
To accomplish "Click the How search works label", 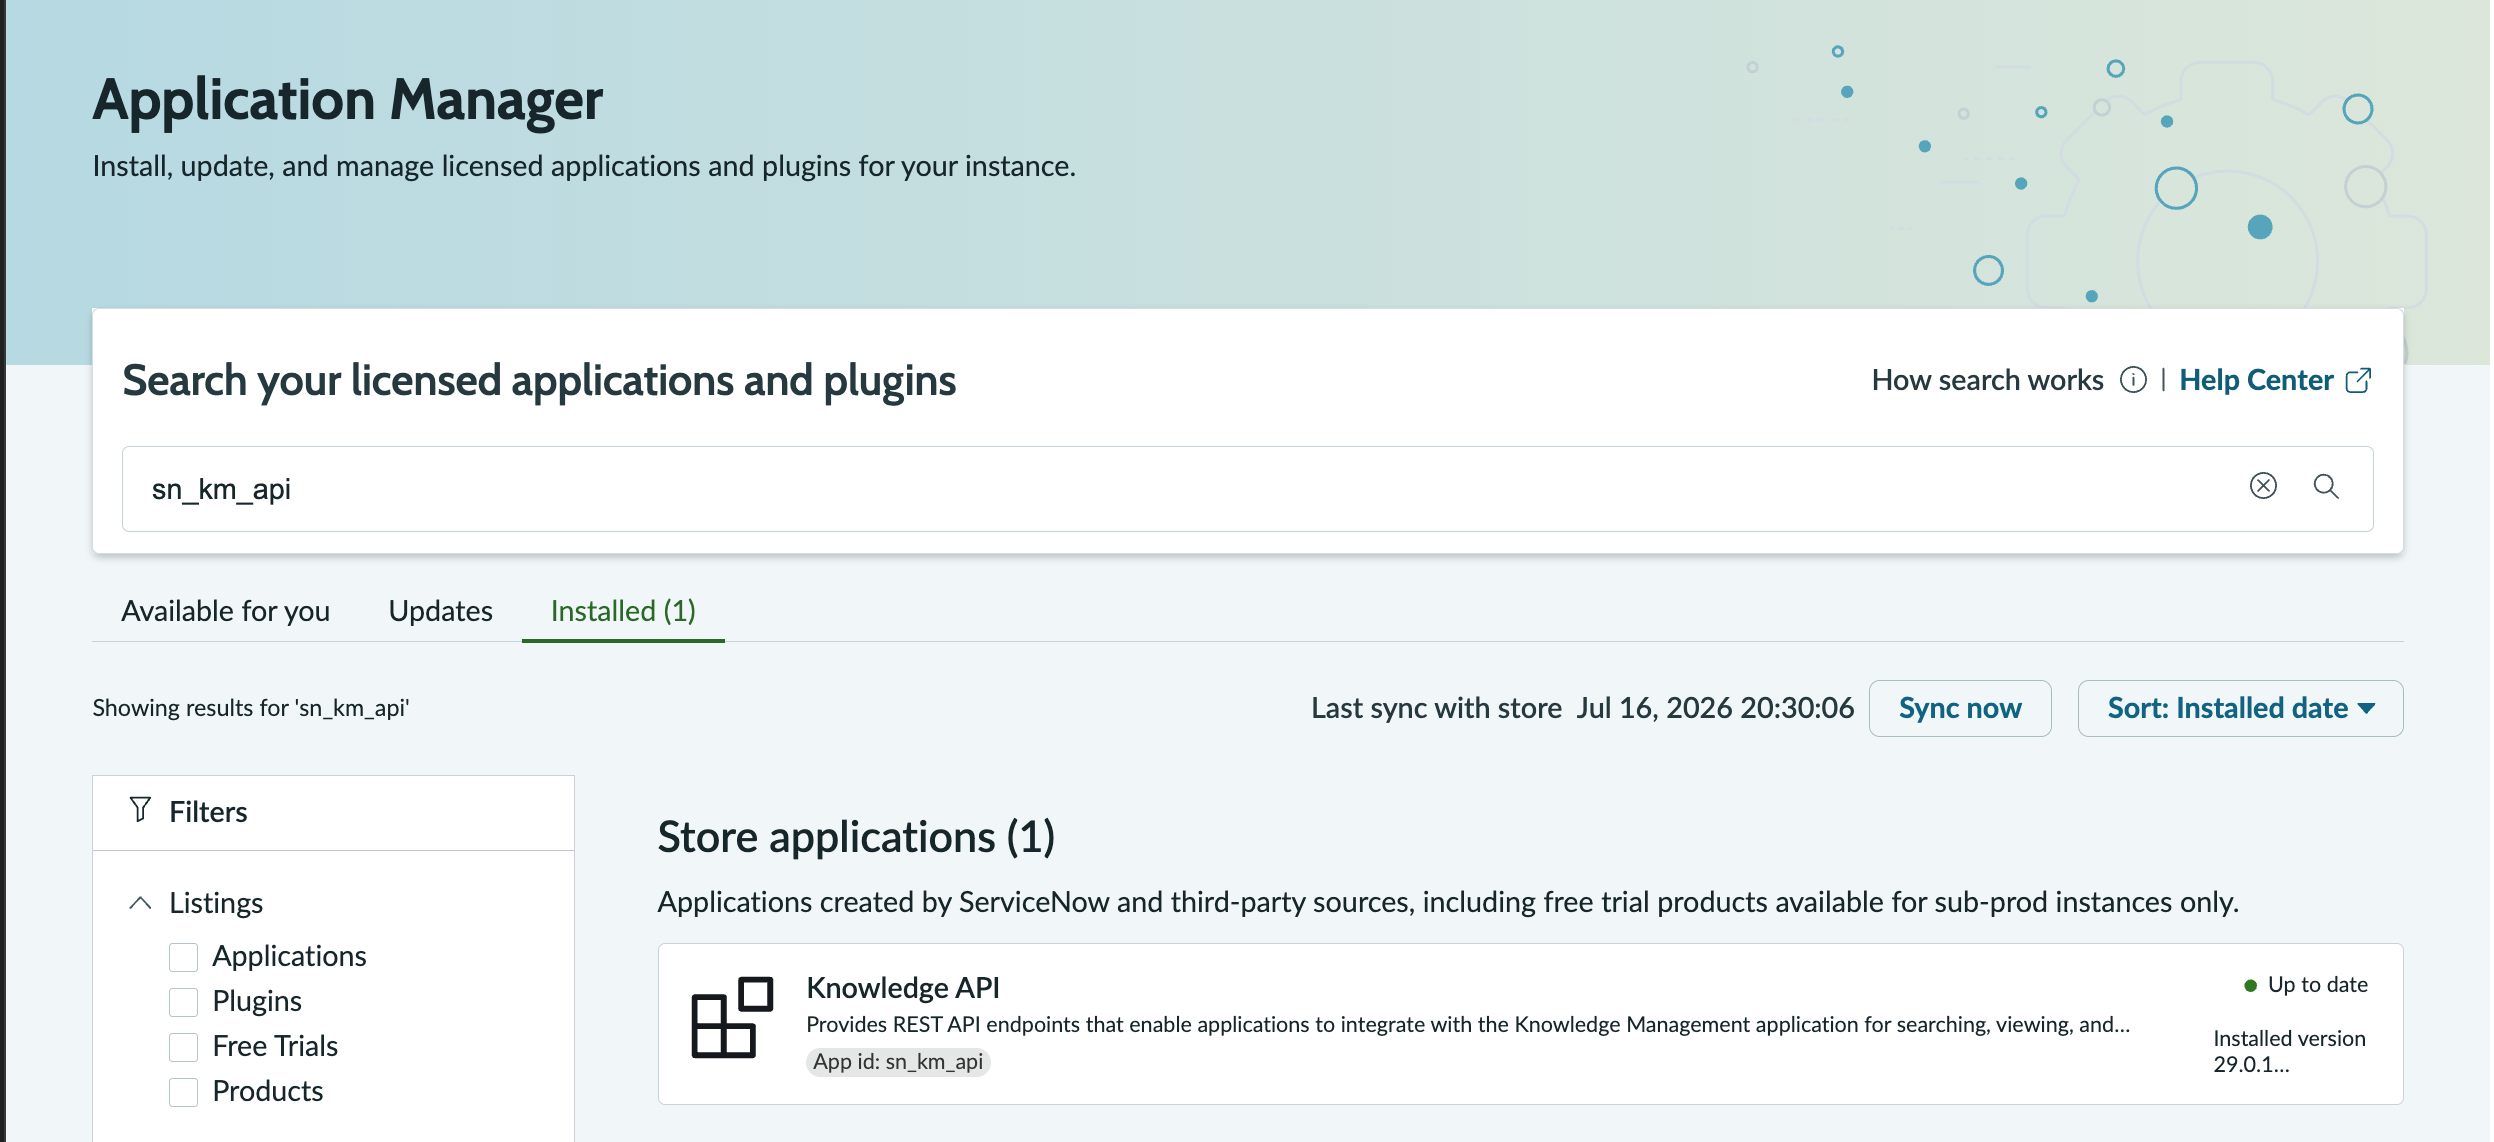I will point(1988,380).
